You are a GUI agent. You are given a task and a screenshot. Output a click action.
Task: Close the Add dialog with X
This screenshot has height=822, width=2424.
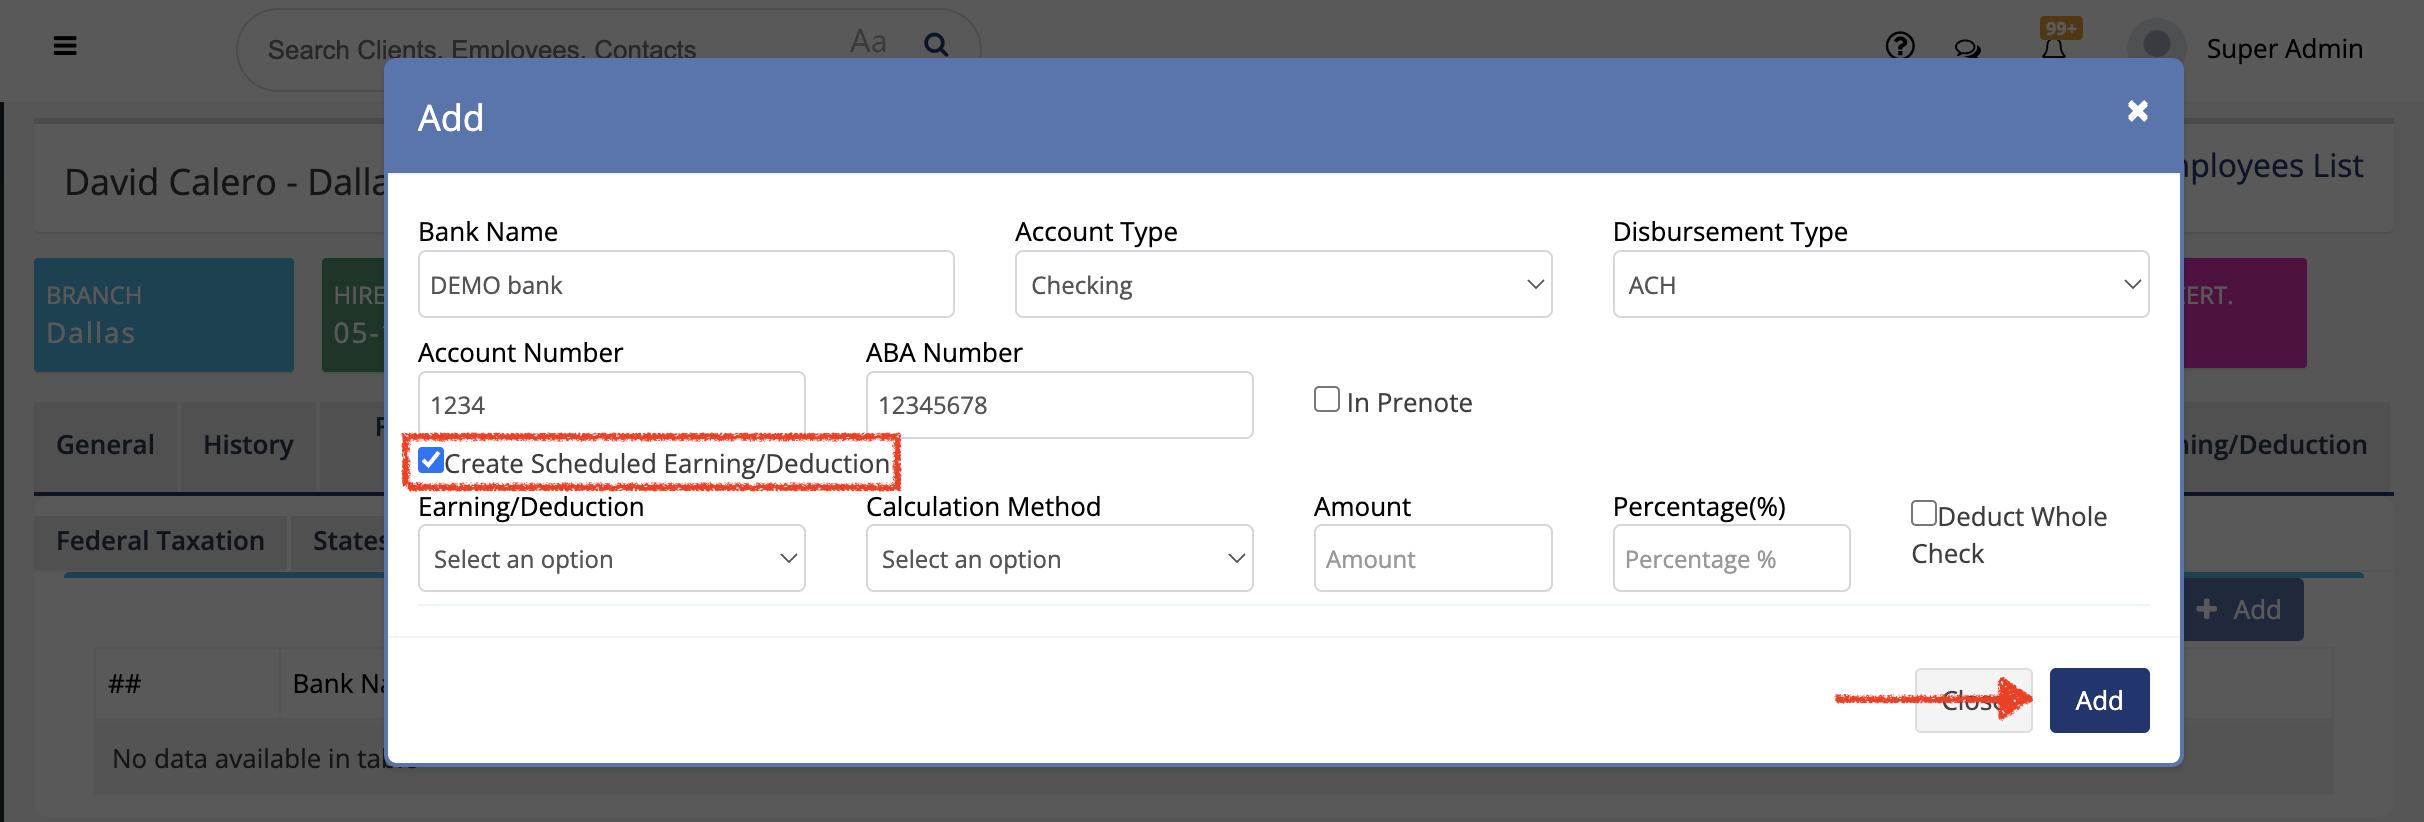coord(2137,111)
